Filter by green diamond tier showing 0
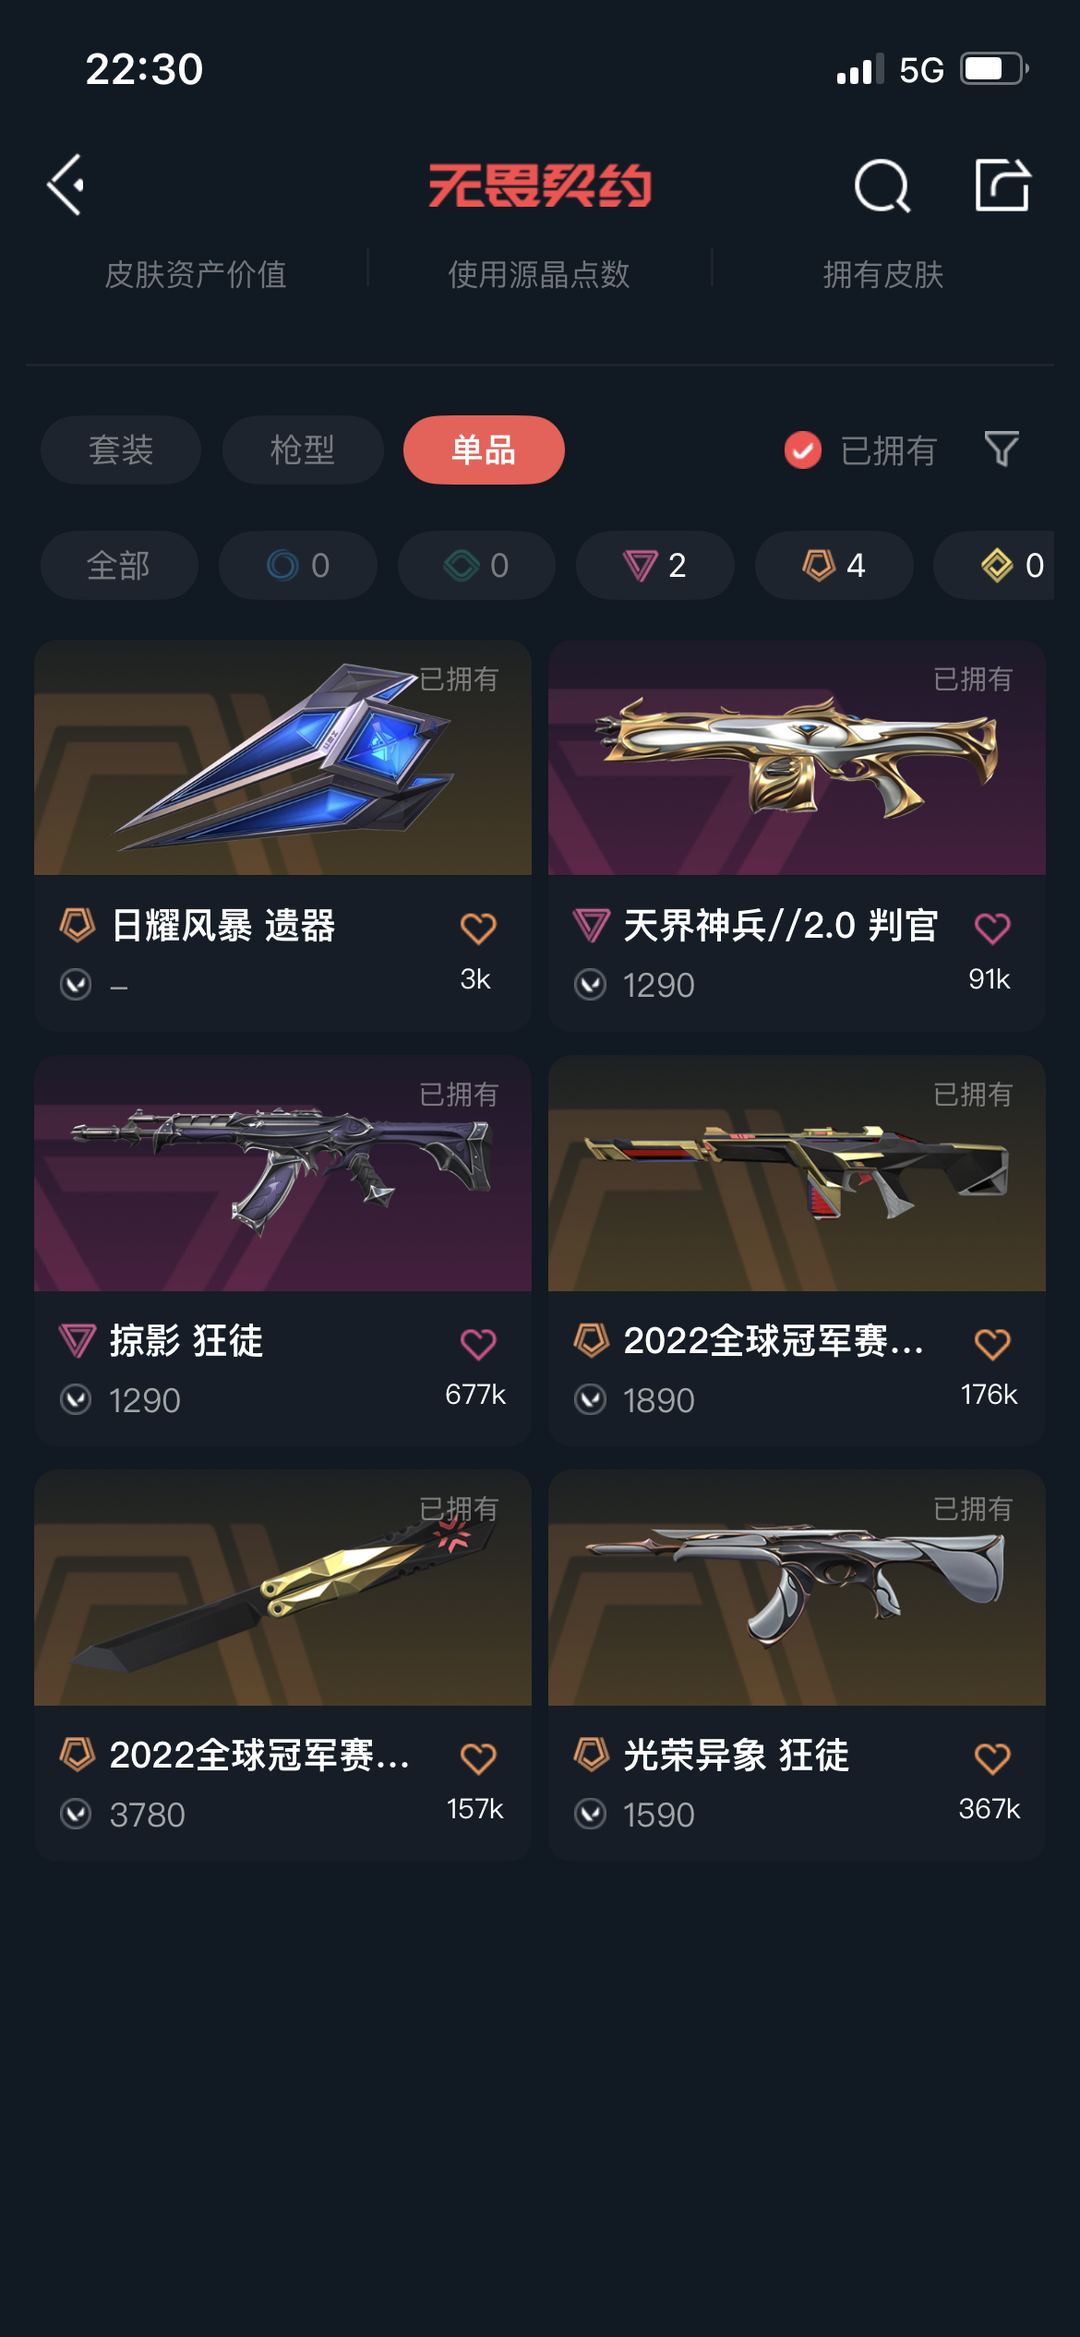Viewport: 1080px width, 2337px height. tap(476, 565)
